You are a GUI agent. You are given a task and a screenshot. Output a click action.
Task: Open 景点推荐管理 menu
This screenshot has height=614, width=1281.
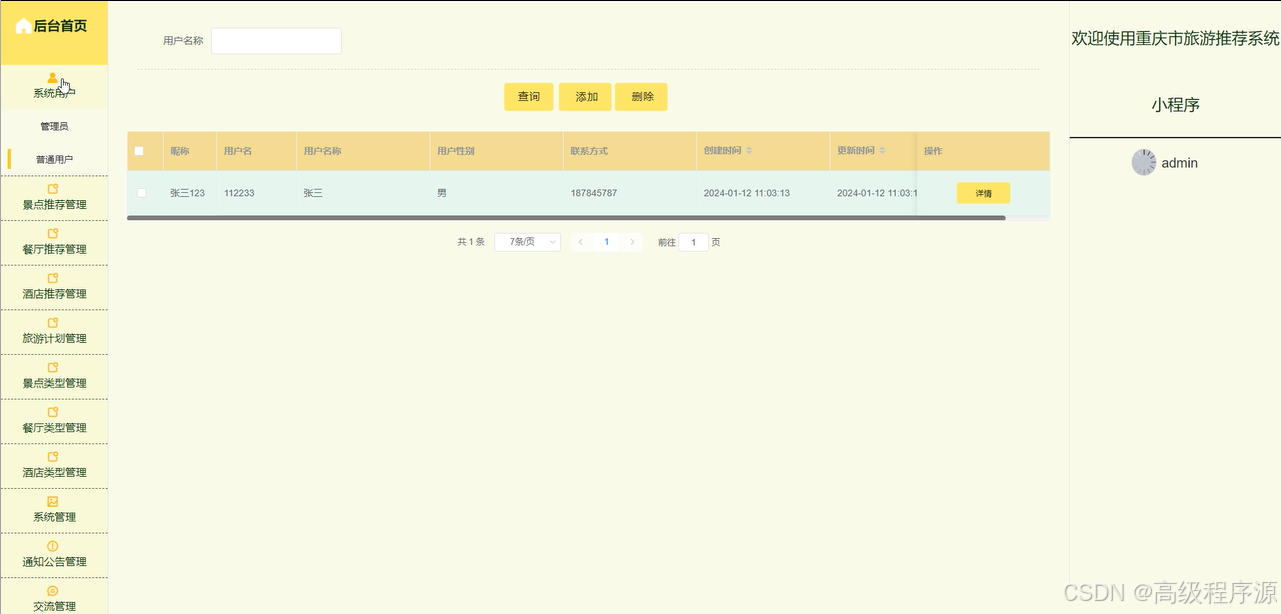pyautogui.click(x=53, y=198)
